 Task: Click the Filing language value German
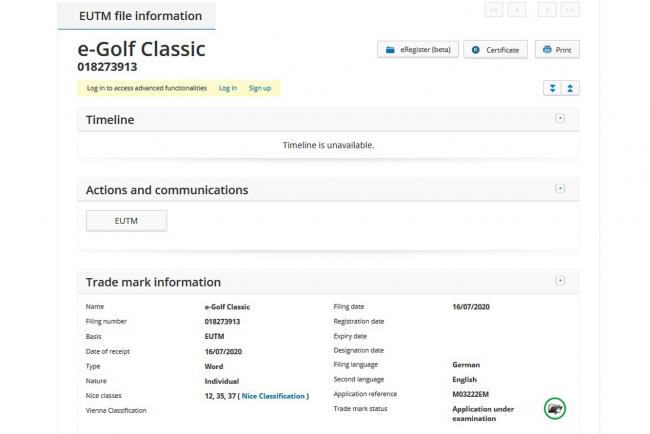pyautogui.click(x=466, y=365)
